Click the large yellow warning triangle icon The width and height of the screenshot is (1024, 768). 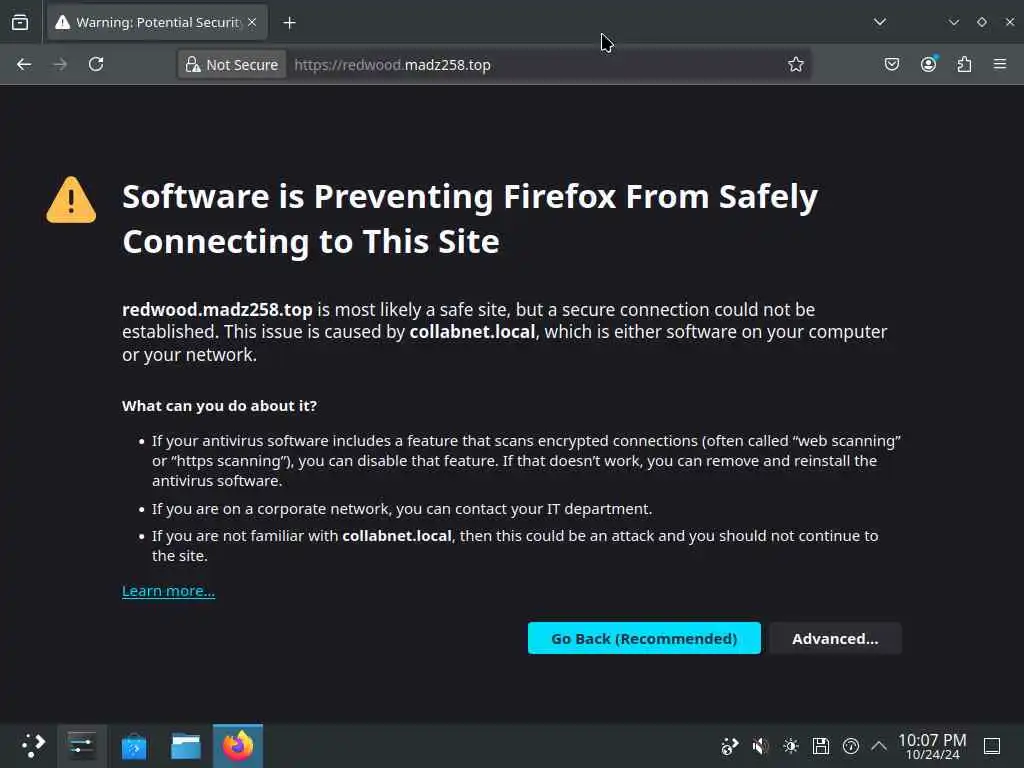pos(71,200)
